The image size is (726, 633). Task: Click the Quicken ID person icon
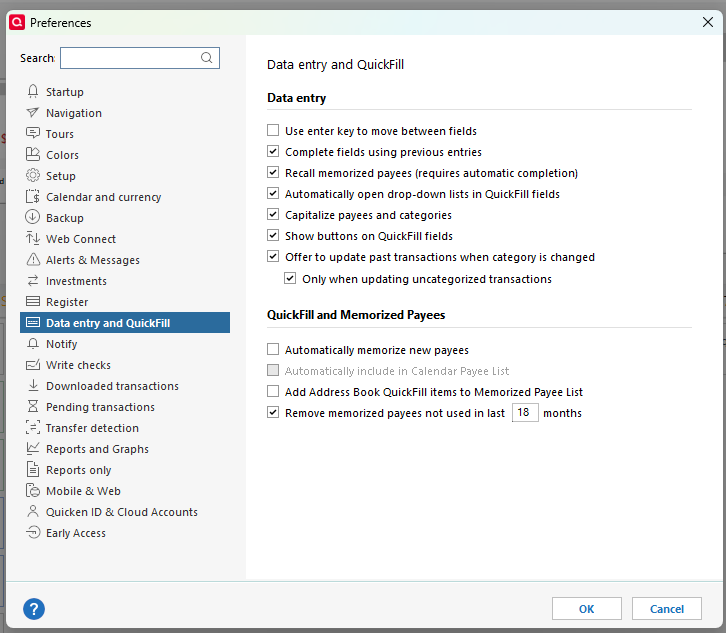coord(33,512)
